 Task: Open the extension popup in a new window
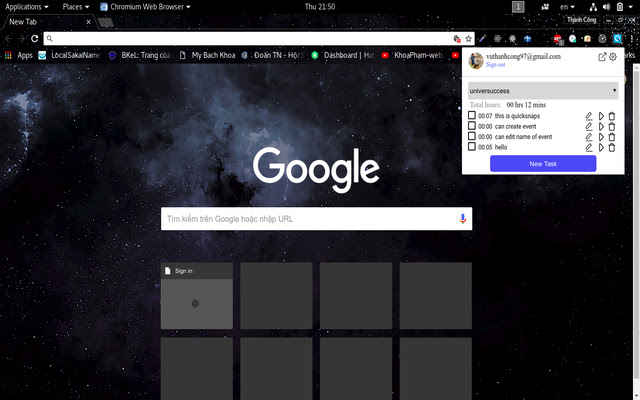602,57
